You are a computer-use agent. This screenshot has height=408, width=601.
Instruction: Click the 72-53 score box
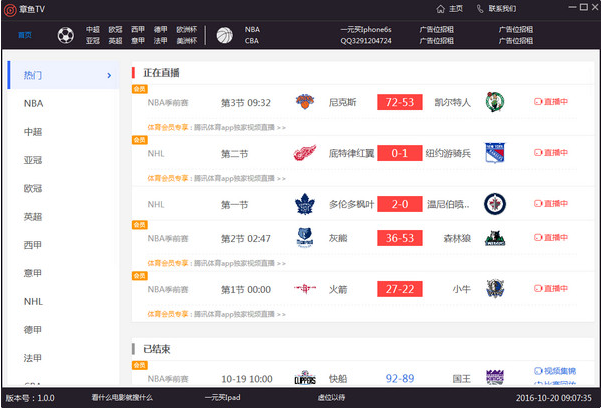[x=400, y=102]
